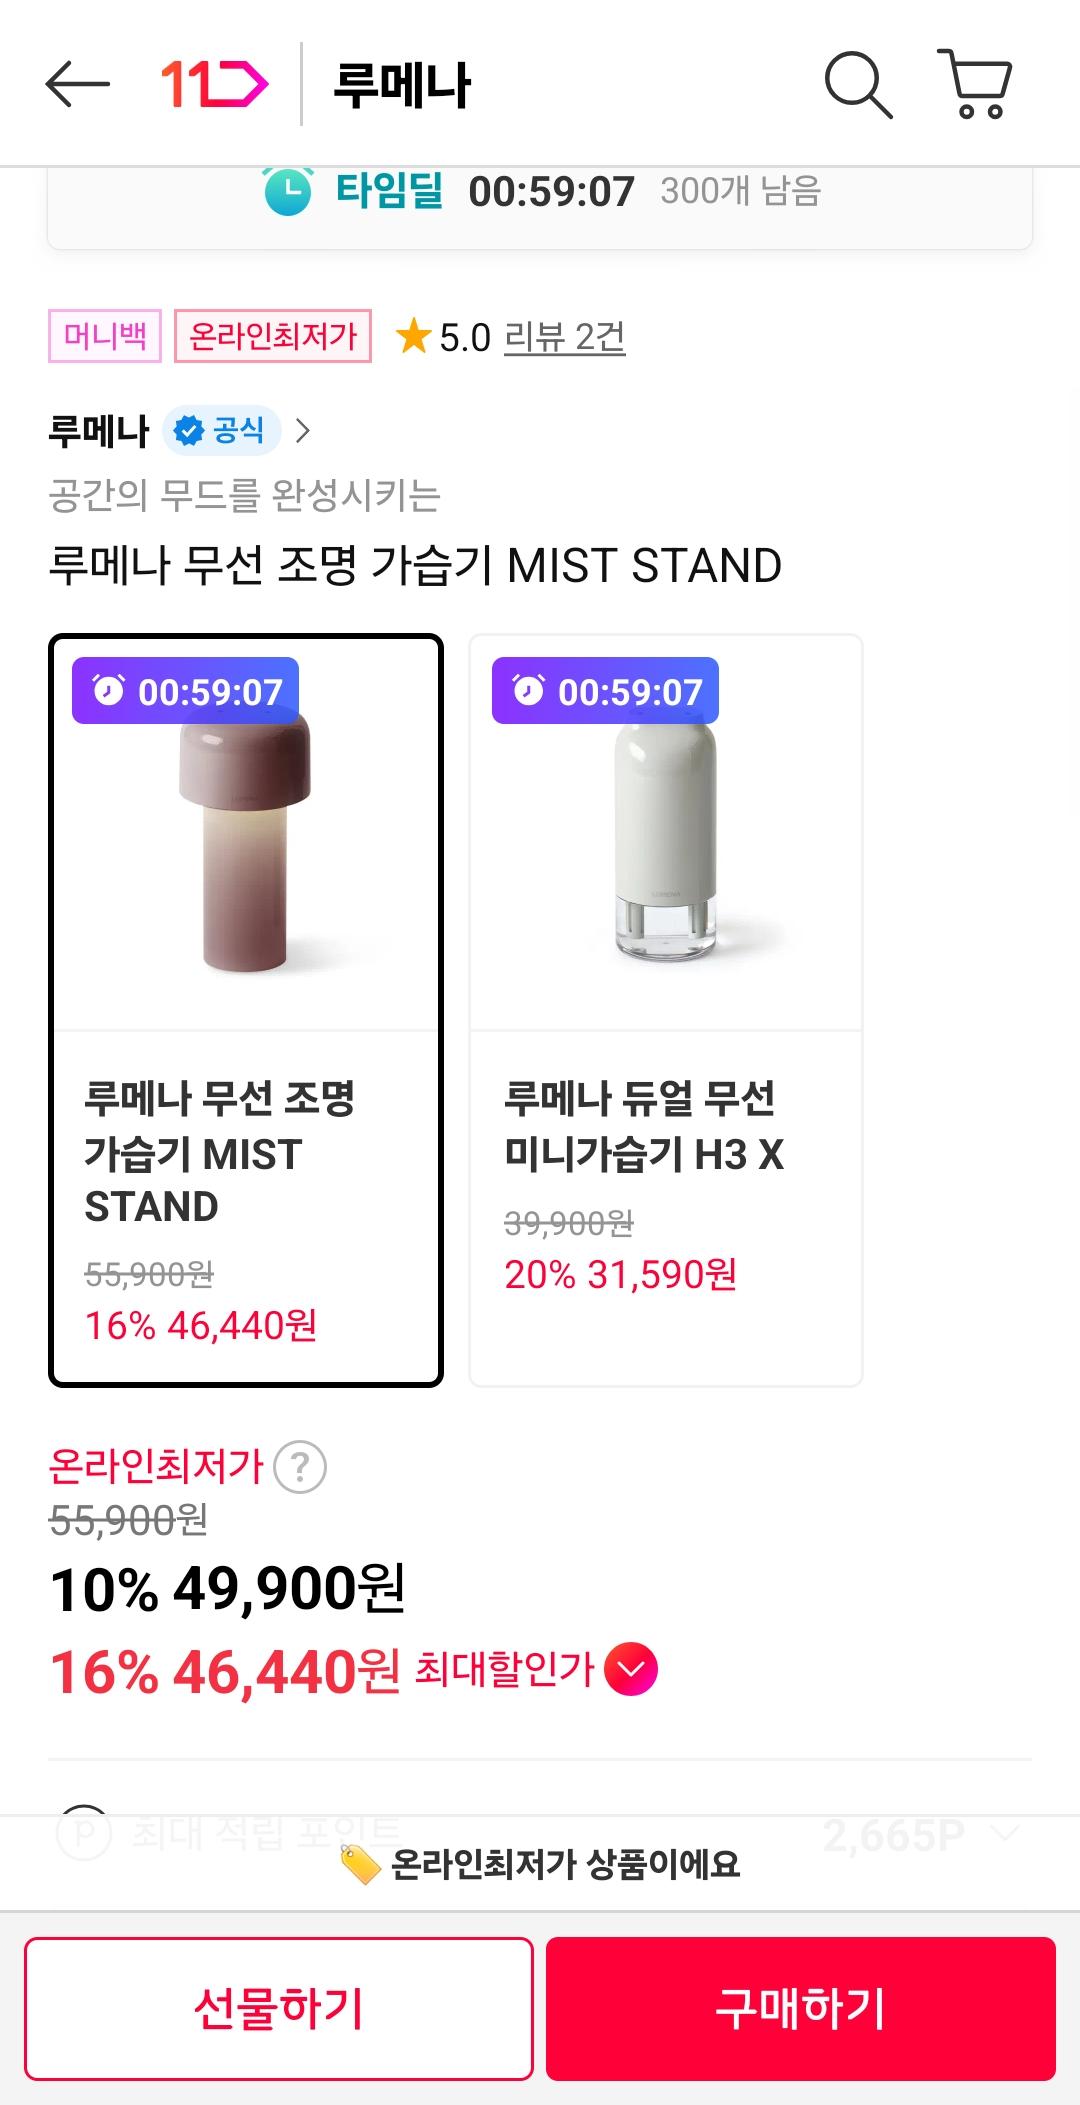
Task: Tap the gold review star icon
Action: point(413,337)
